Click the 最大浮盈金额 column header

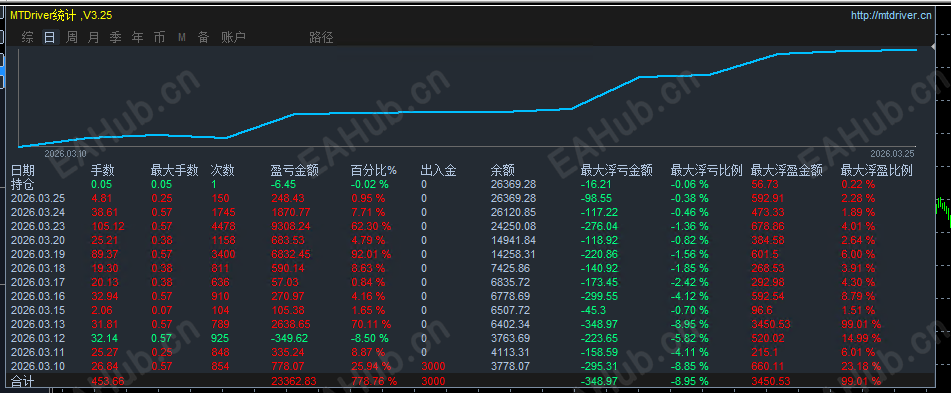point(787,170)
